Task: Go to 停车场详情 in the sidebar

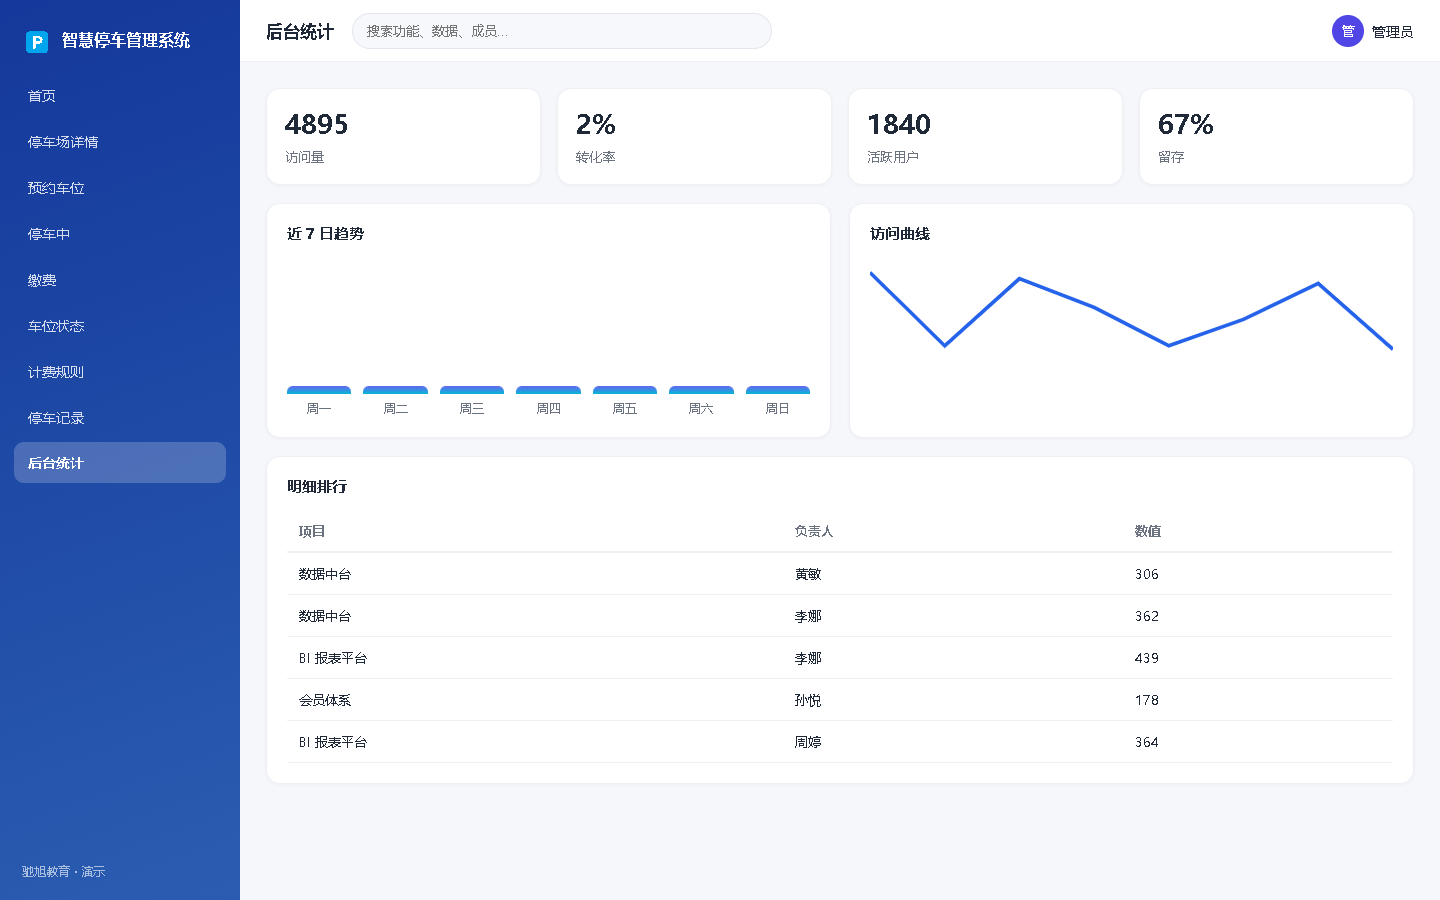Action: [120, 142]
